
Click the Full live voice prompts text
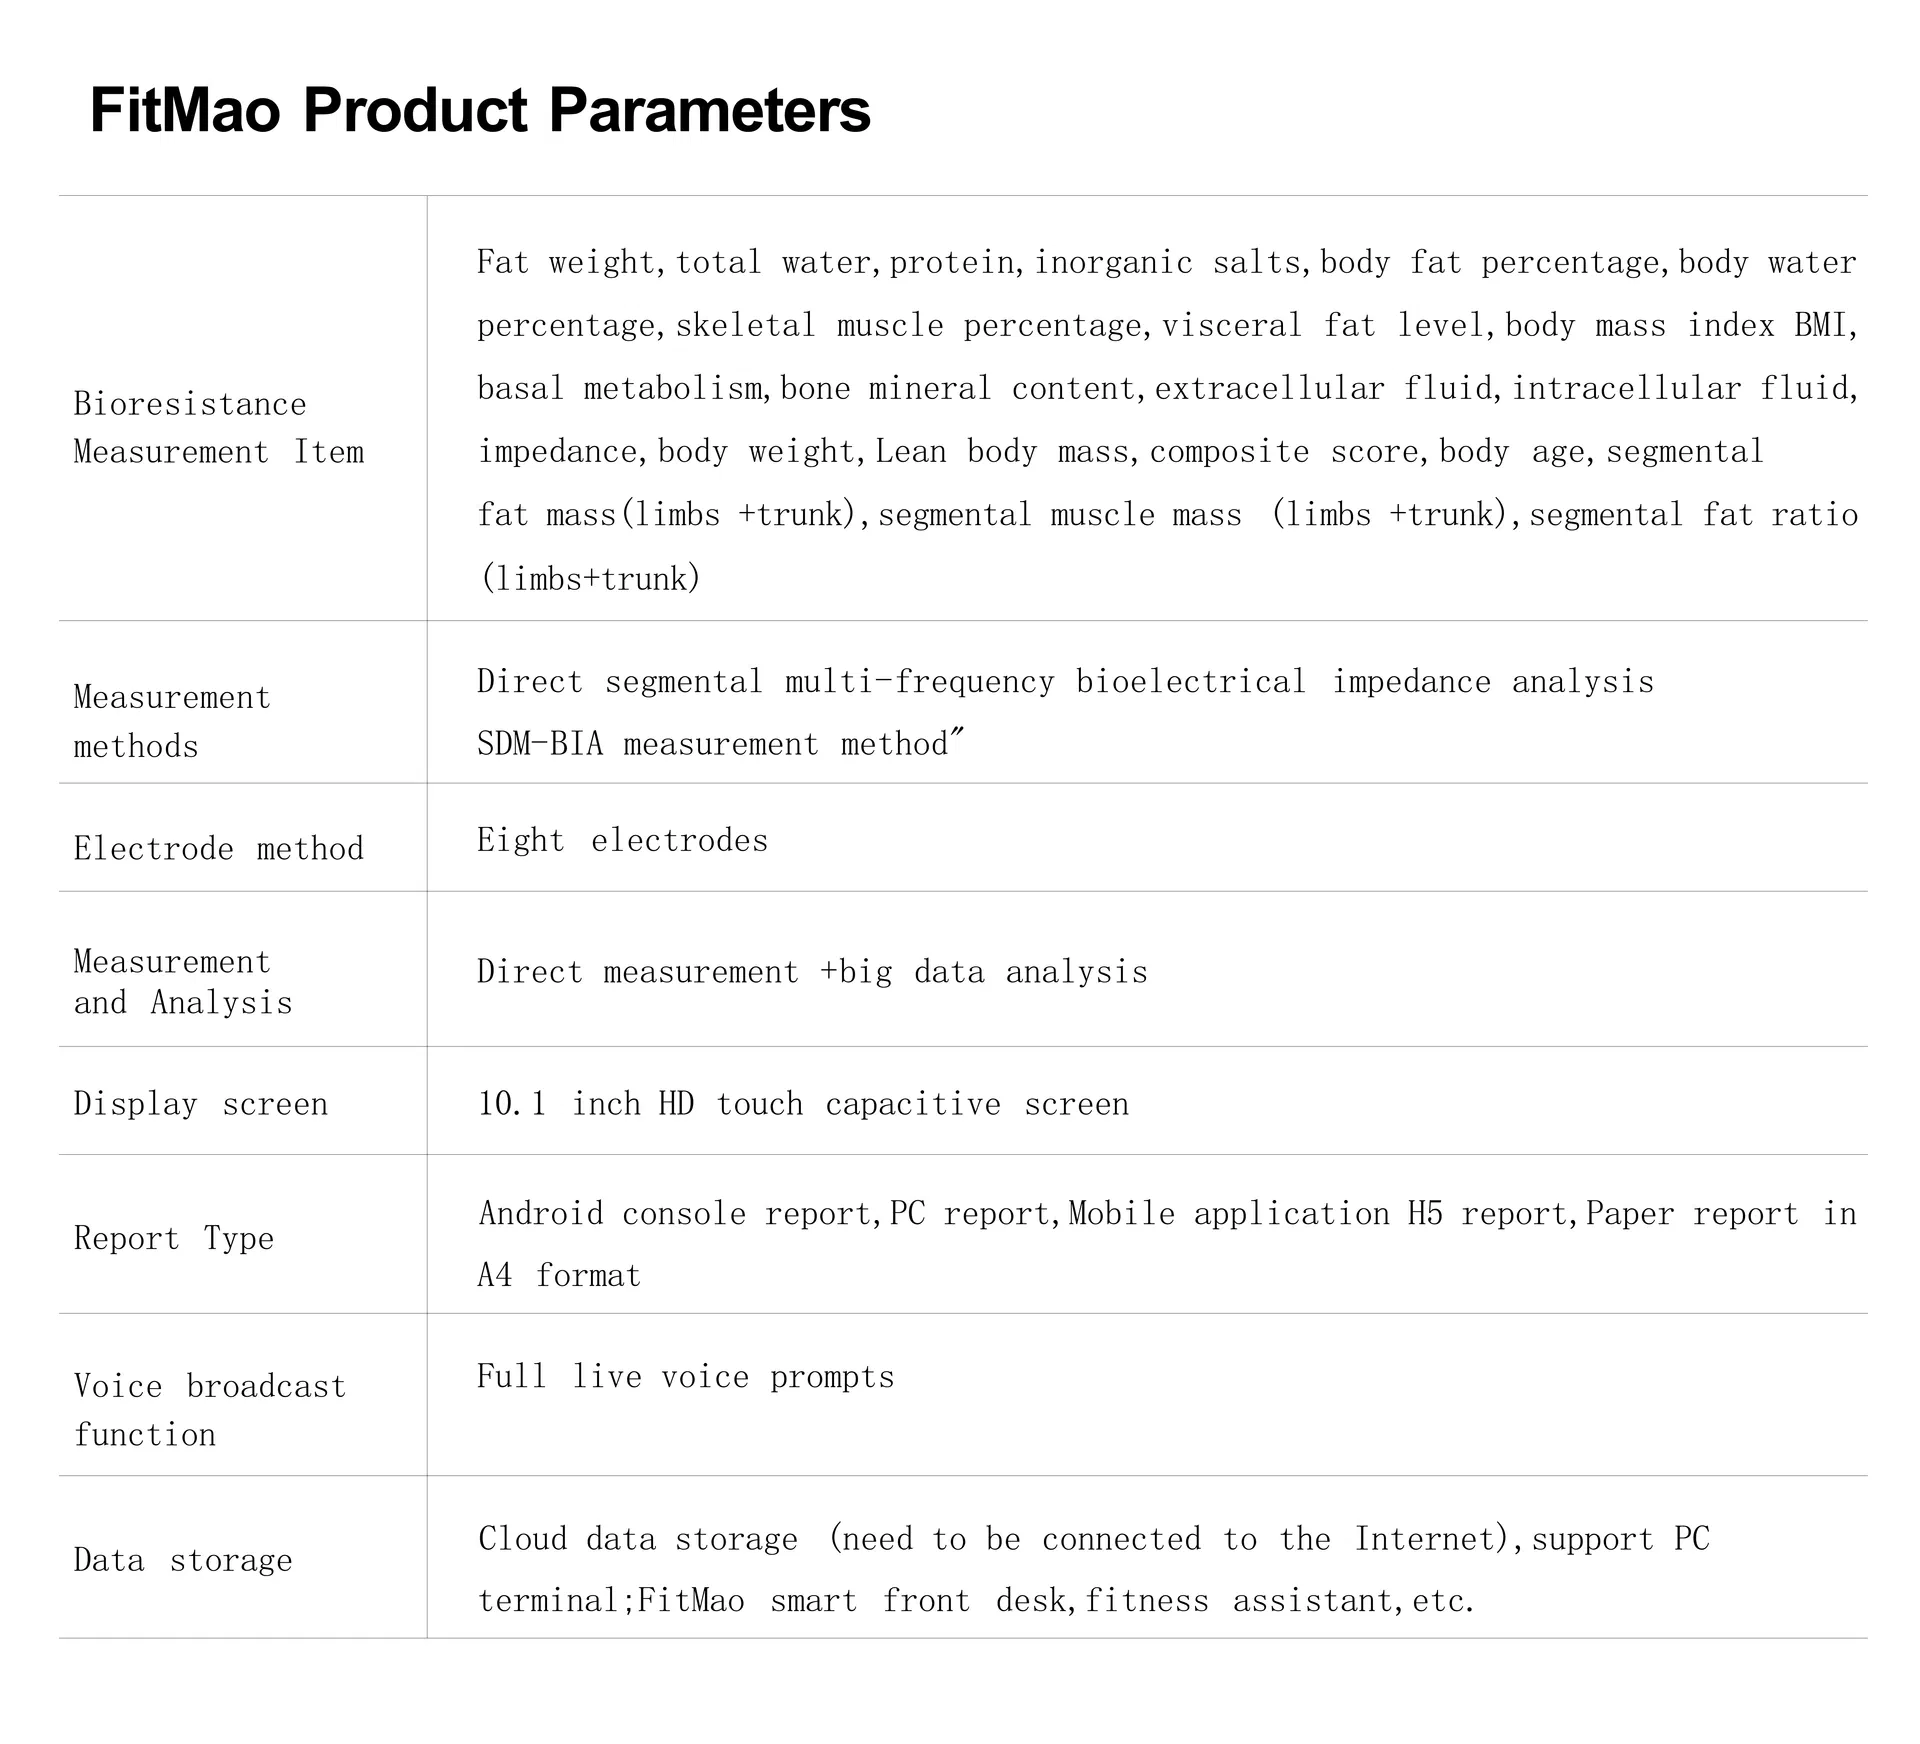point(685,1377)
